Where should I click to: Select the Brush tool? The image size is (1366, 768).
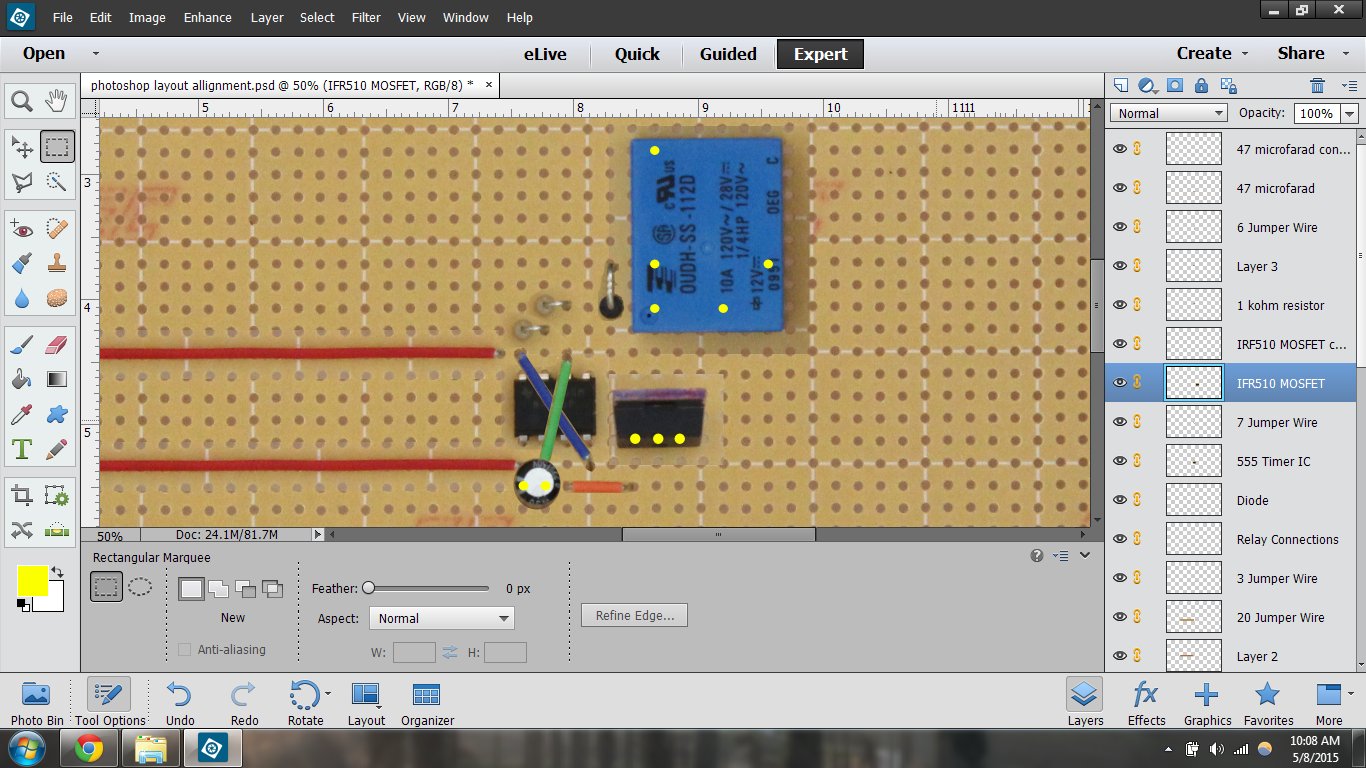click(22, 345)
